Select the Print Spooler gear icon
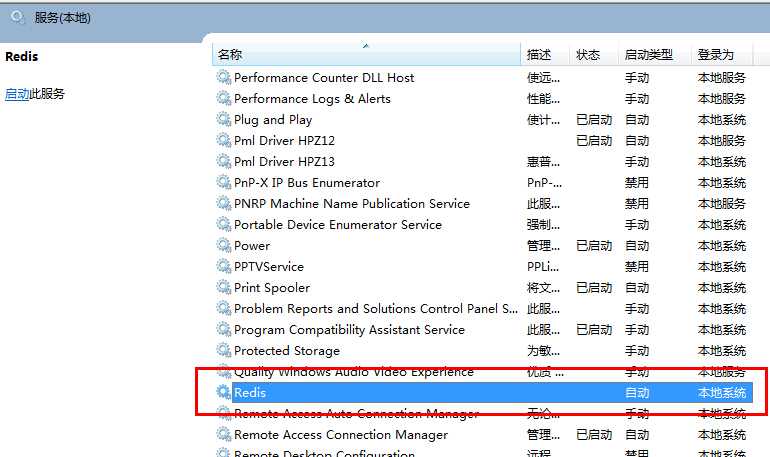 point(223,287)
